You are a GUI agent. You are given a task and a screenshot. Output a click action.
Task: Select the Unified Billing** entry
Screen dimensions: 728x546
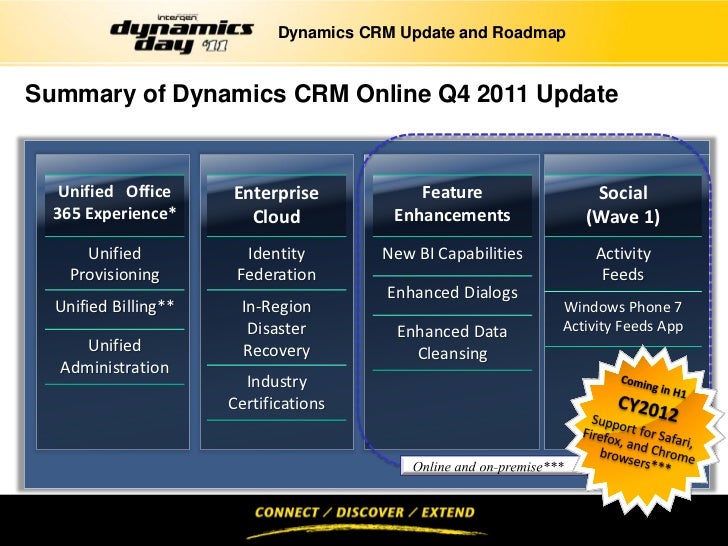coord(115,306)
